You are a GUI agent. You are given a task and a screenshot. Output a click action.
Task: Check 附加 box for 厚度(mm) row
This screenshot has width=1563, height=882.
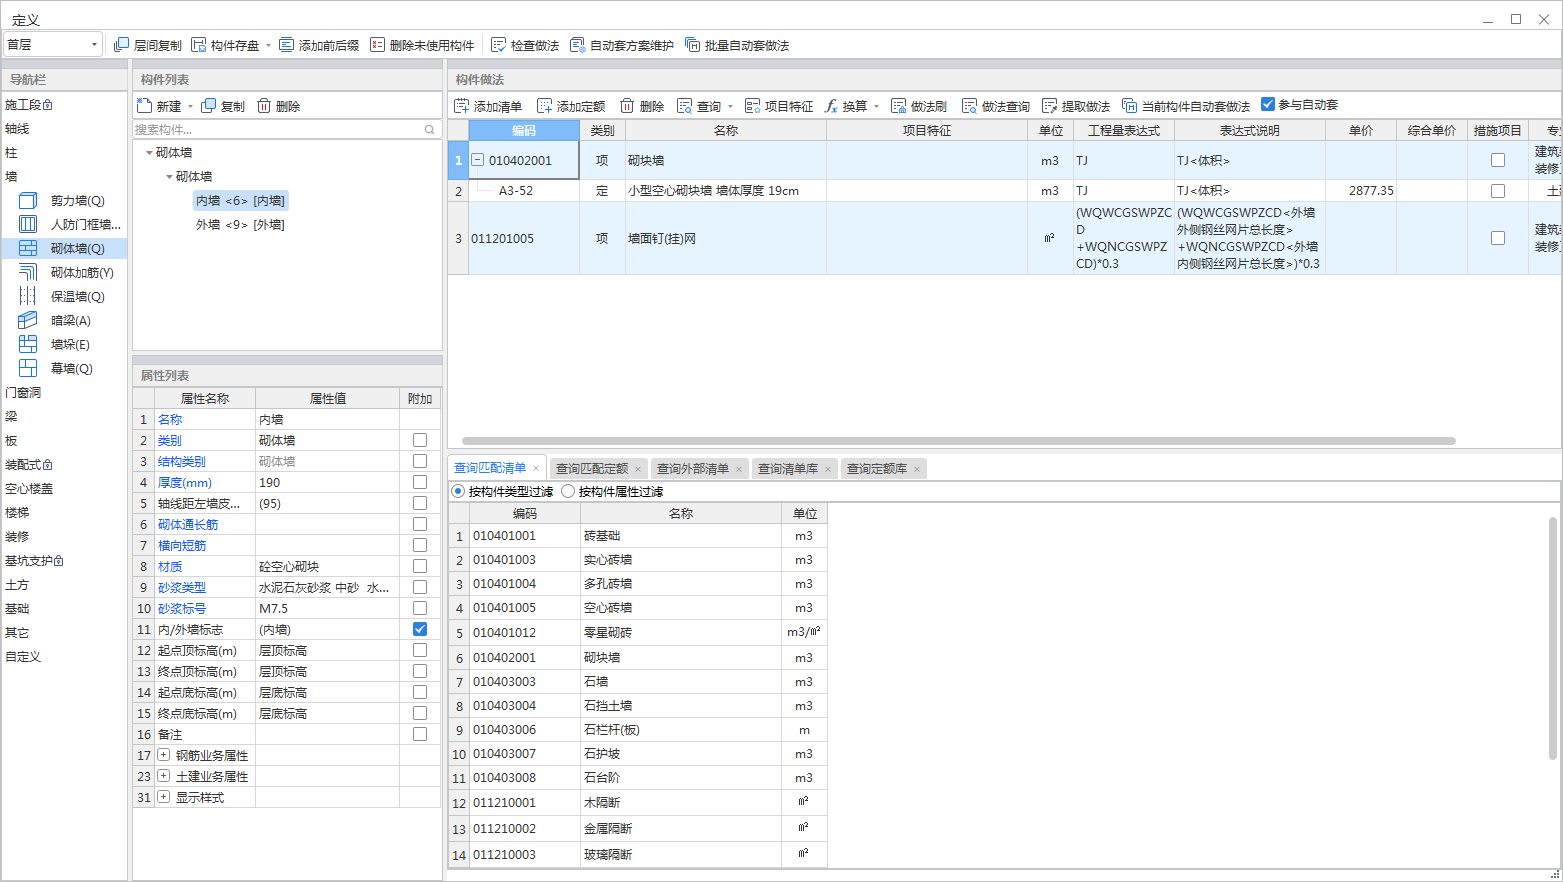420,482
